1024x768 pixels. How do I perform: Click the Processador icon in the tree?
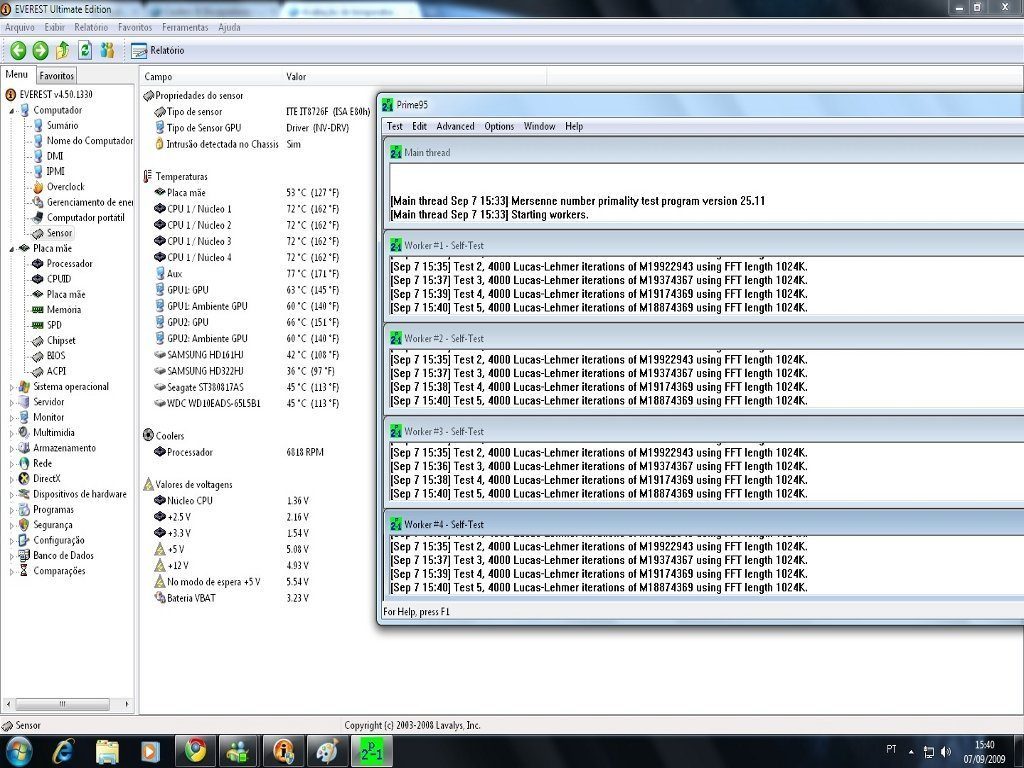coord(38,264)
